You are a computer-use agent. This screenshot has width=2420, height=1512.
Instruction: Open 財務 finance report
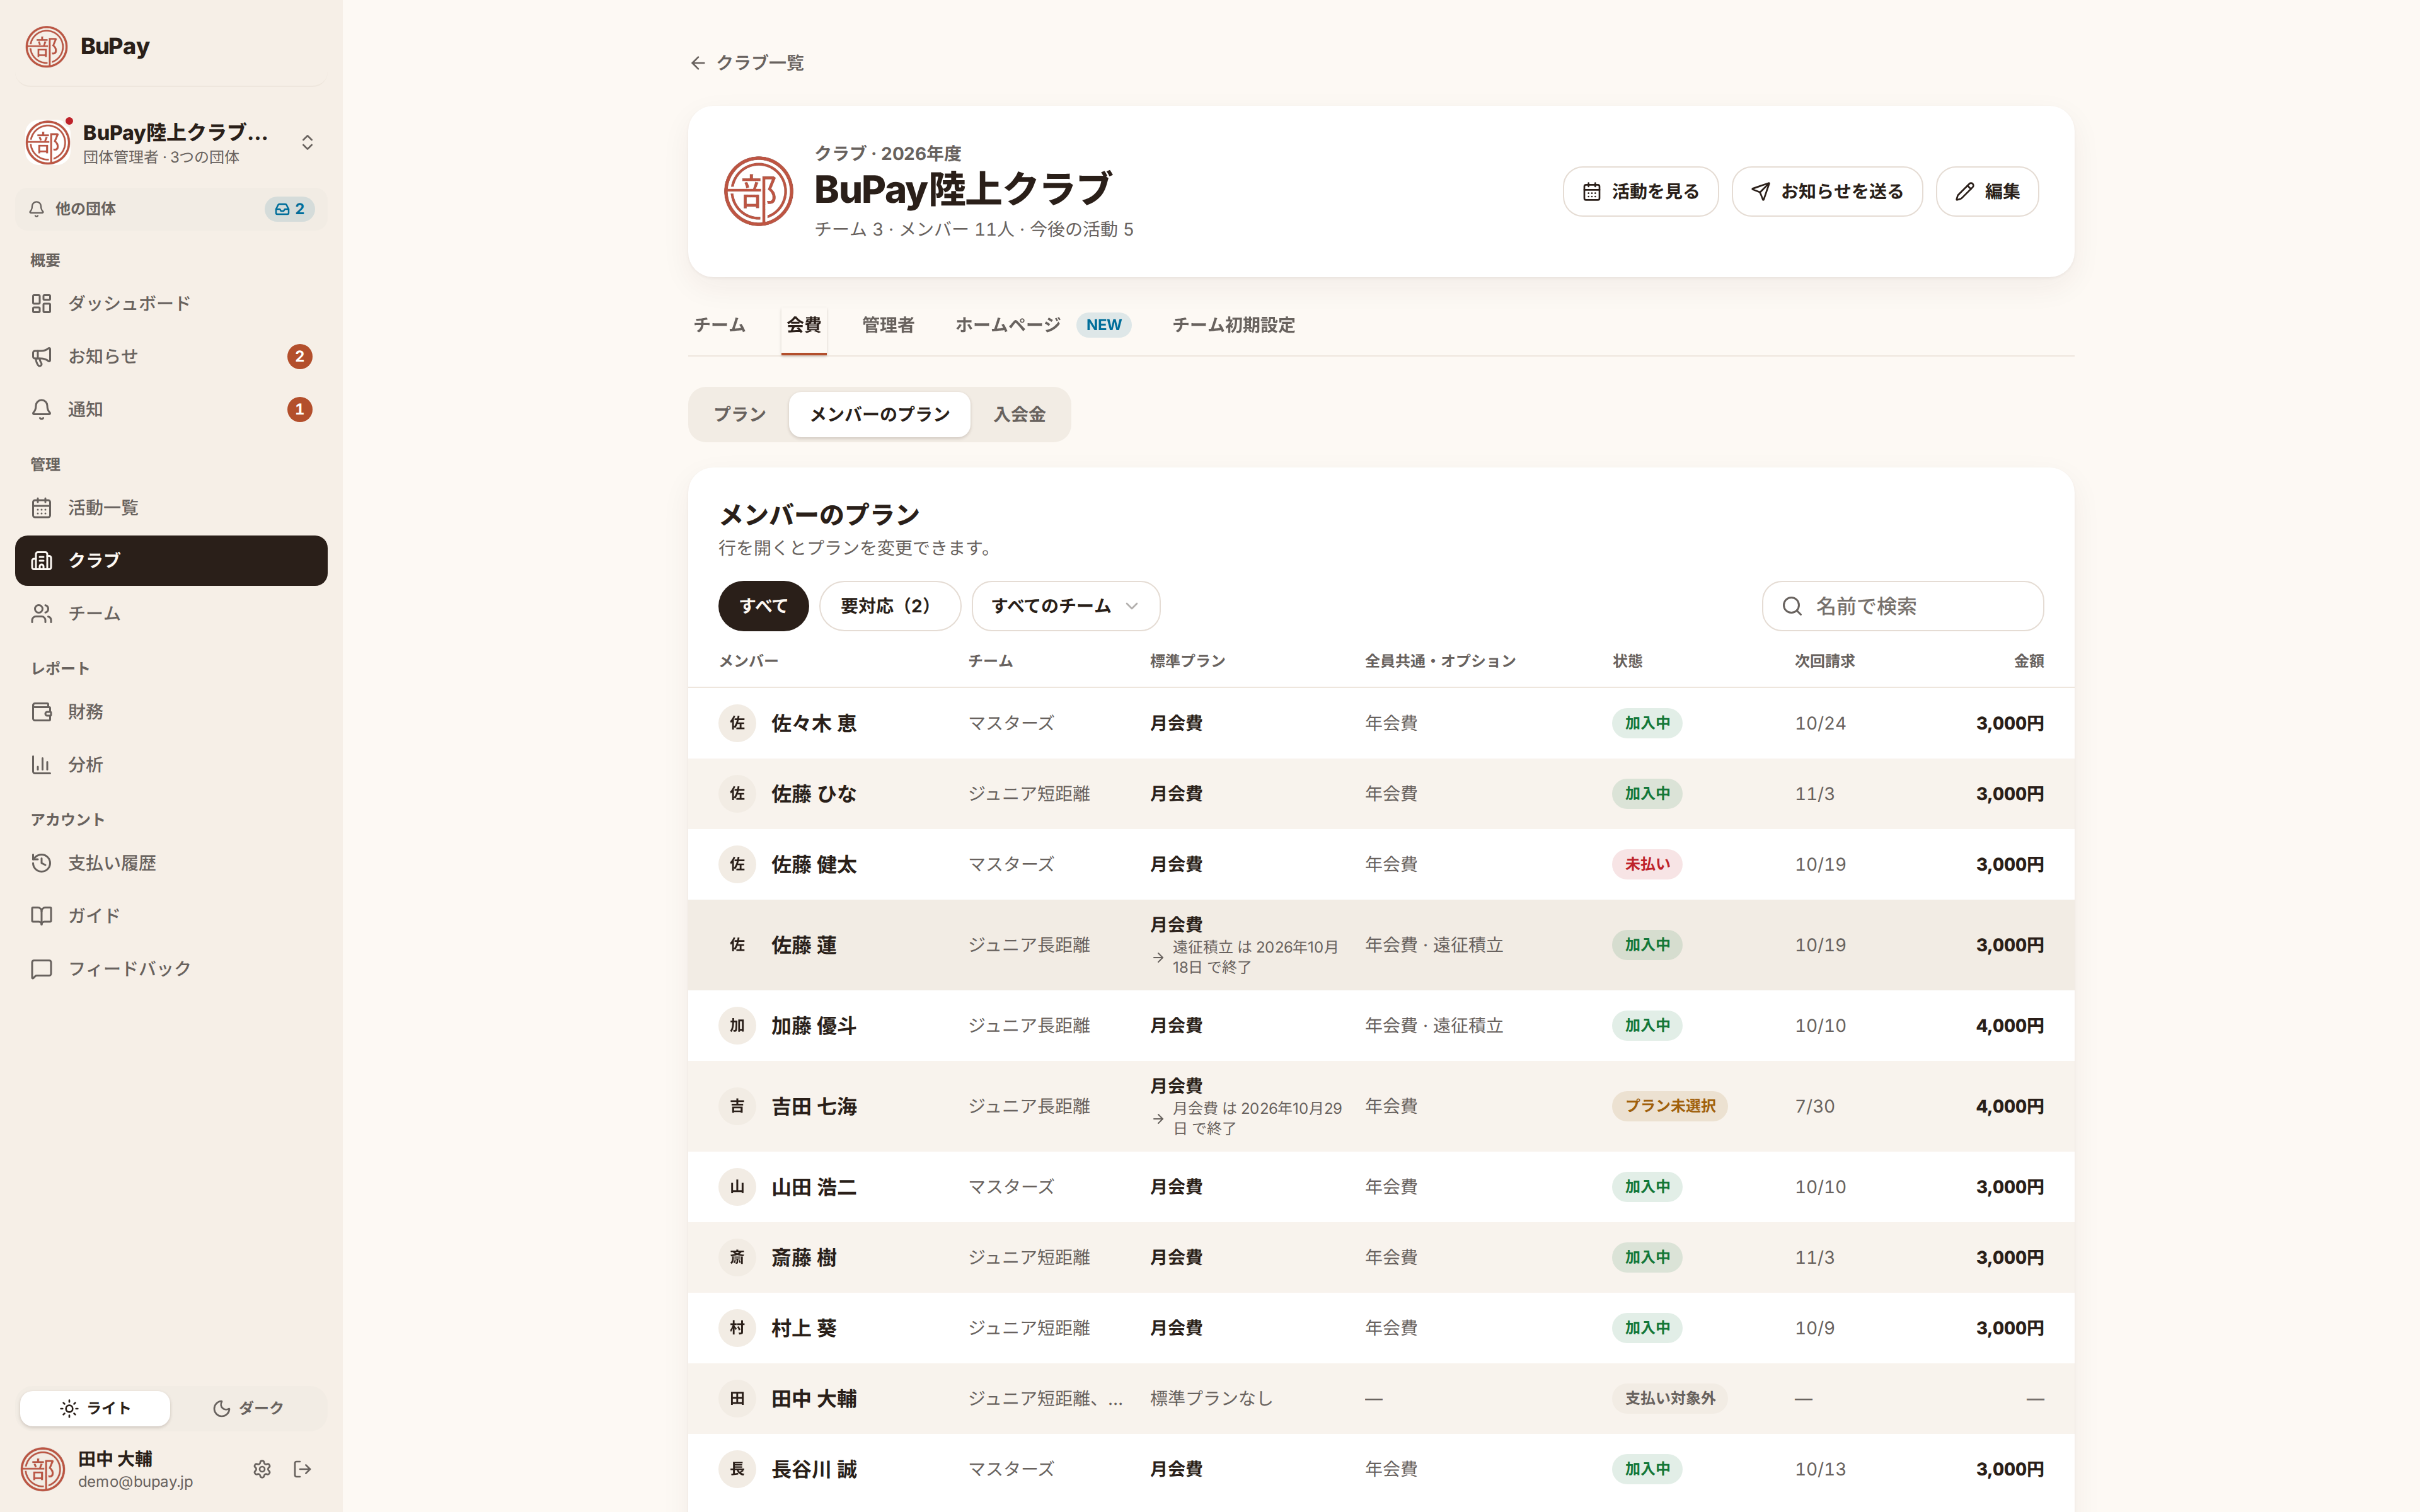[x=171, y=712]
